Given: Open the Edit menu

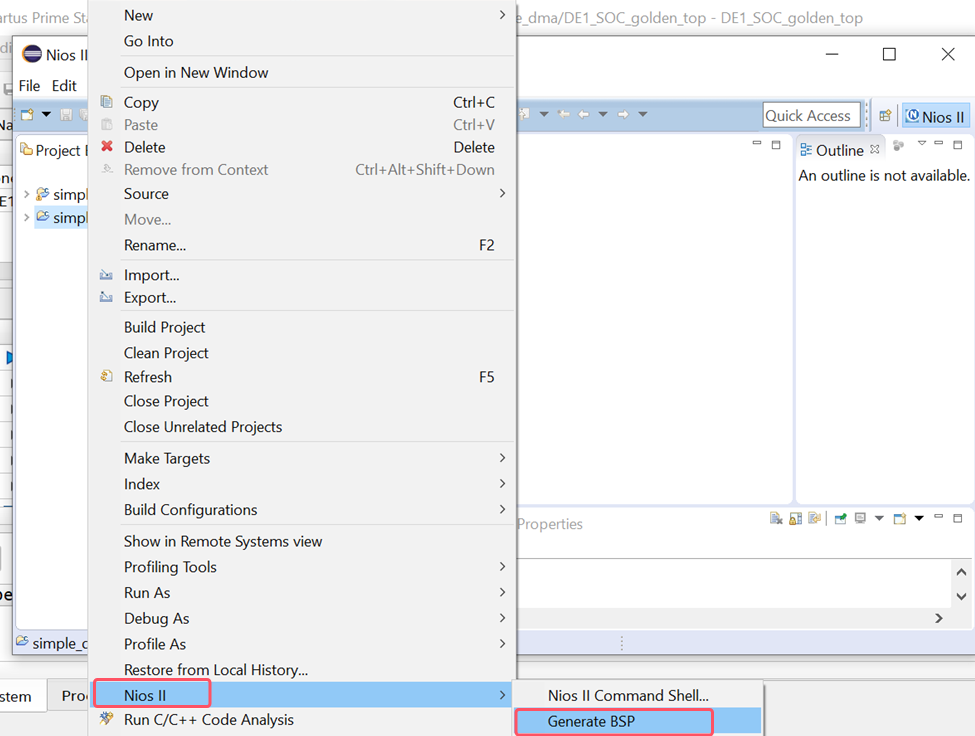Looking at the screenshot, I should pyautogui.click(x=64, y=86).
